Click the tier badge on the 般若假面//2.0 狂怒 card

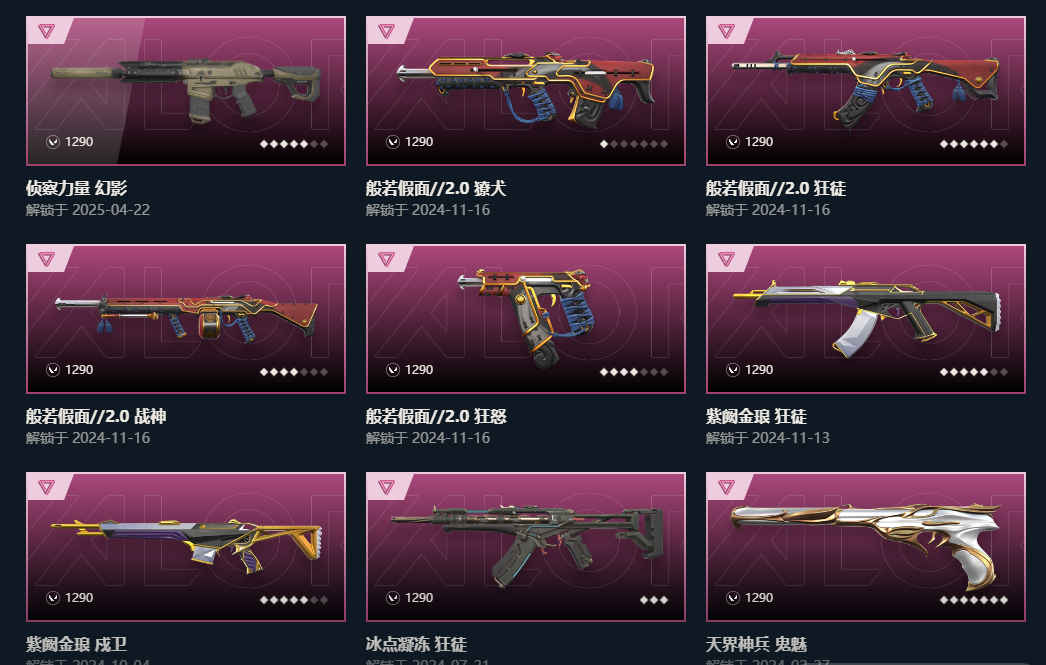click(x=386, y=259)
